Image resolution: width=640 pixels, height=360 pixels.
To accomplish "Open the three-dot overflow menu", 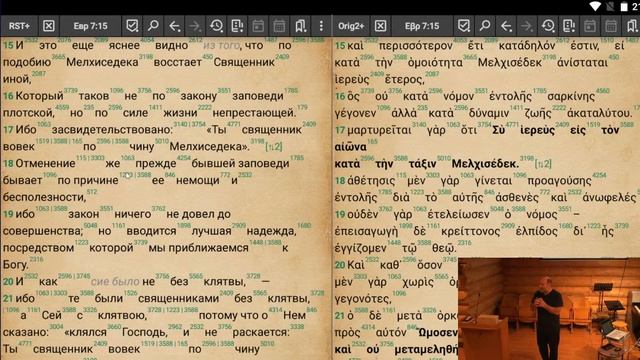I will click(x=321, y=26).
